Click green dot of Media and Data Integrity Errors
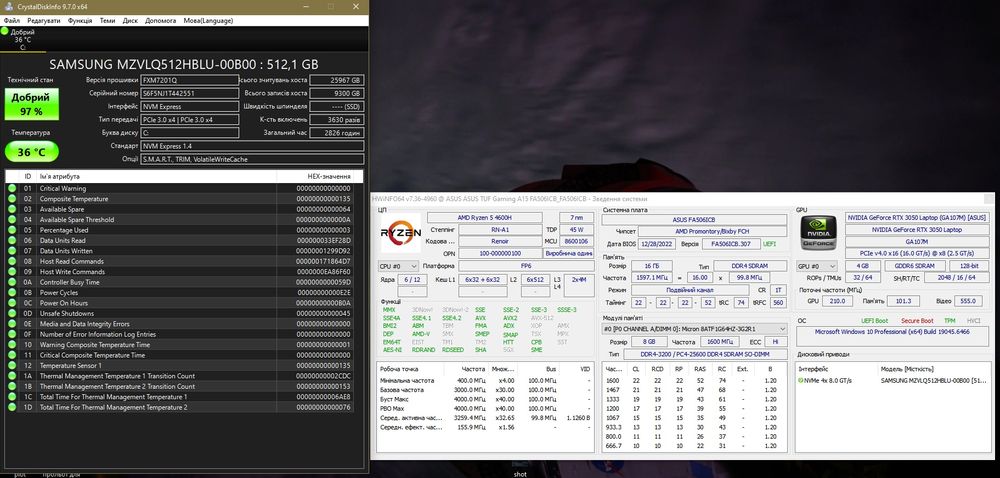This screenshot has width=1000, height=478. pos(11,324)
